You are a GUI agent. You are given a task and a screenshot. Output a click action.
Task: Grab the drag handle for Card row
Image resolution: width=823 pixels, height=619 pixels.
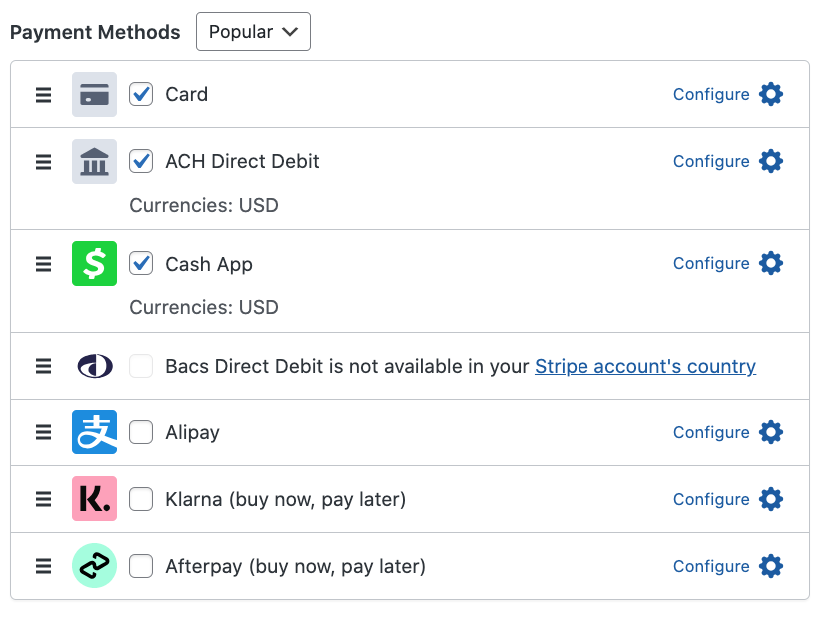44,95
